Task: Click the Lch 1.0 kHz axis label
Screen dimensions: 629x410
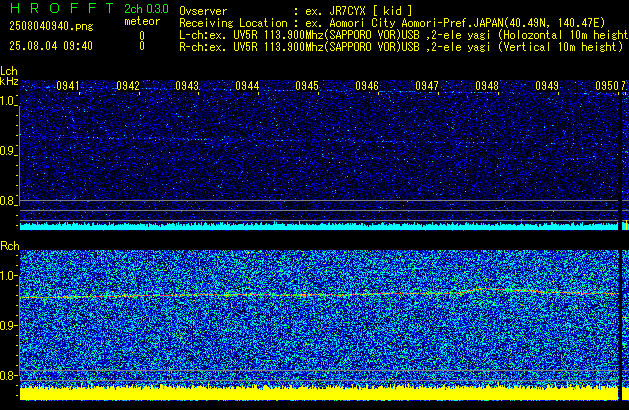Action: (8, 101)
